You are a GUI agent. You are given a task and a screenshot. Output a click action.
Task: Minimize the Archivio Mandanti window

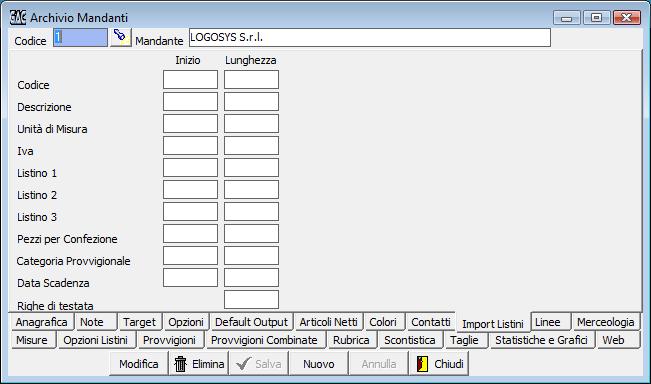click(x=567, y=18)
